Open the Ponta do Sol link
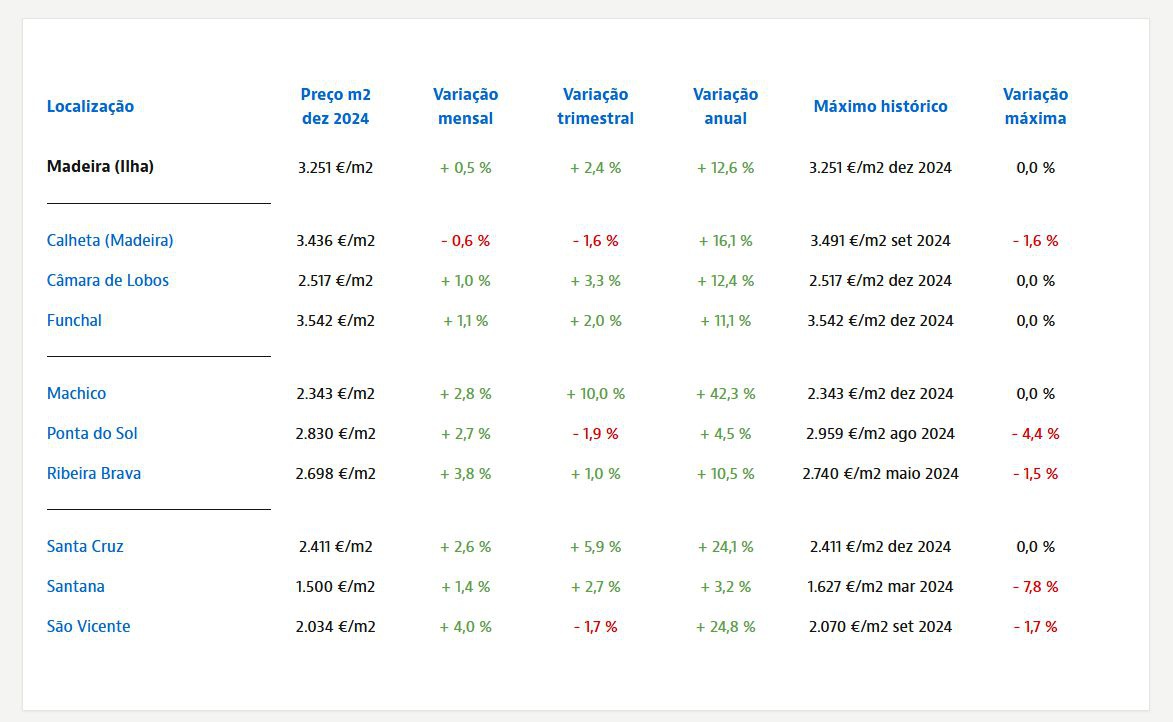 (x=92, y=434)
